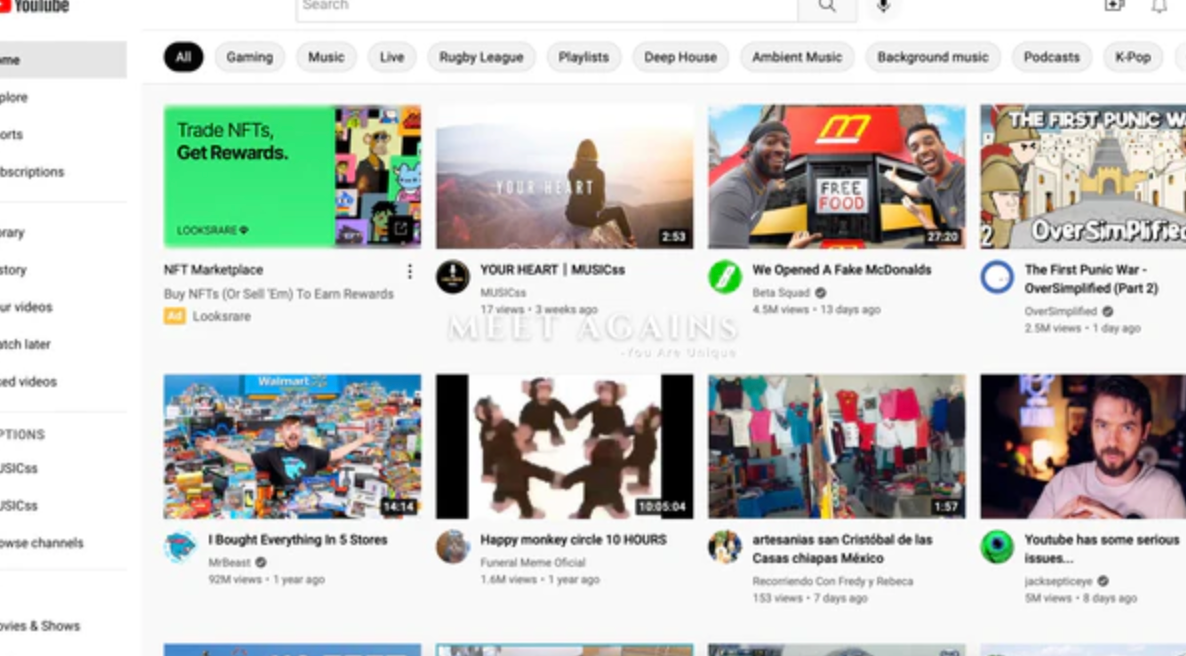
Task: Open MrBeast channel avatar
Action: coord(180,546)
